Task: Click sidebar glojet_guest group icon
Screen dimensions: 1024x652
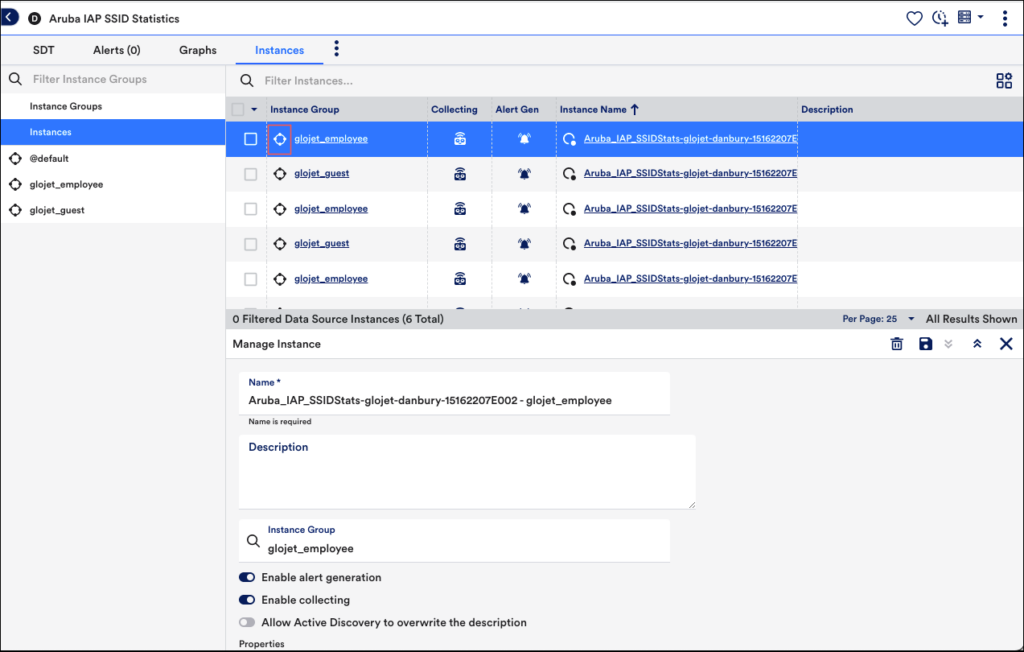Action: tap(15, 210)
